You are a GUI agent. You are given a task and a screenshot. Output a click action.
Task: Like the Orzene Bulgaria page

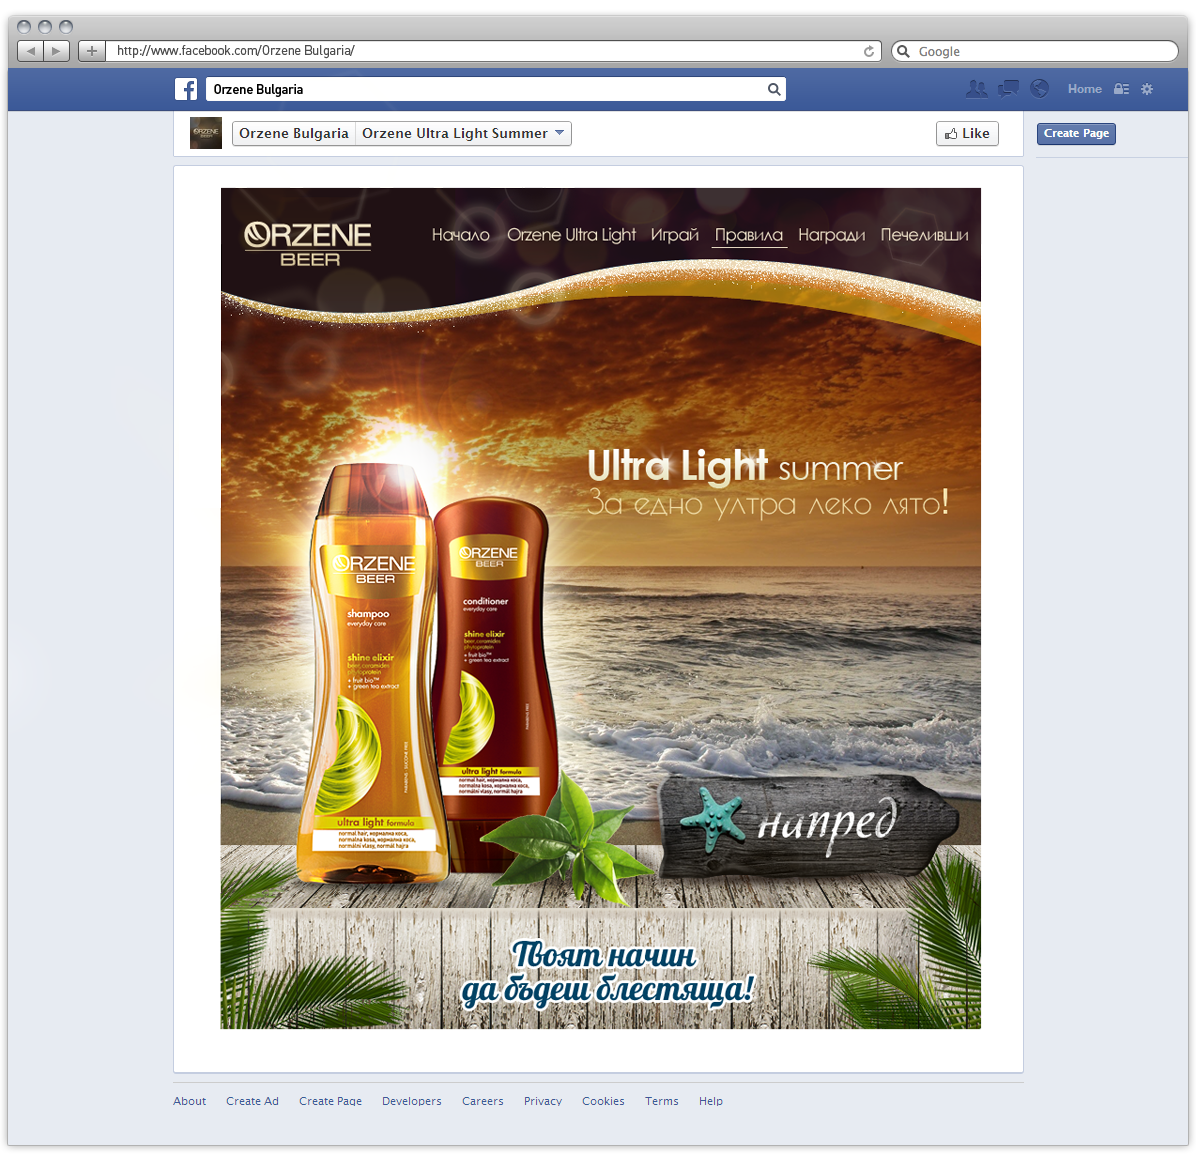coord(967,133)
